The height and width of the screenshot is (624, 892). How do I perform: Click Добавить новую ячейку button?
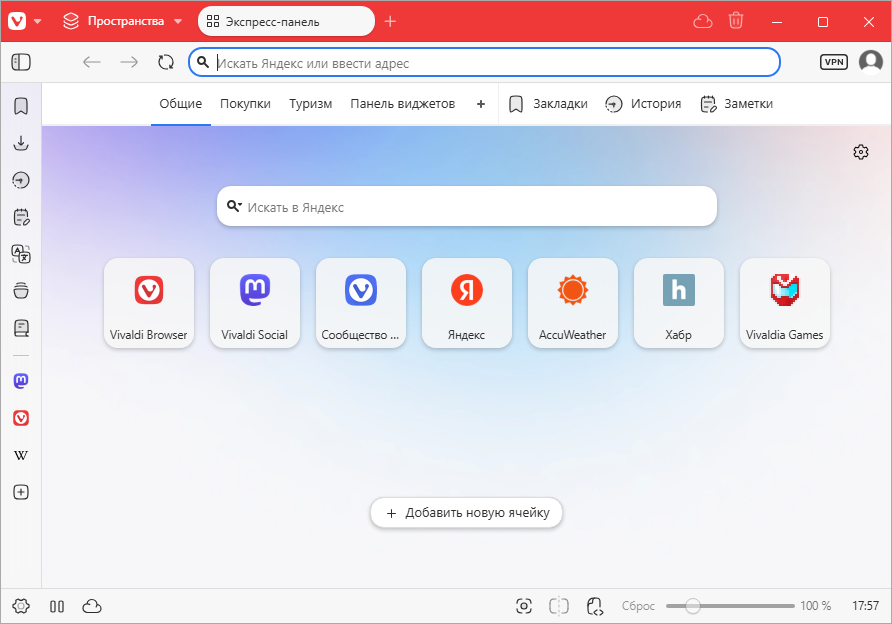click(466, 512)
